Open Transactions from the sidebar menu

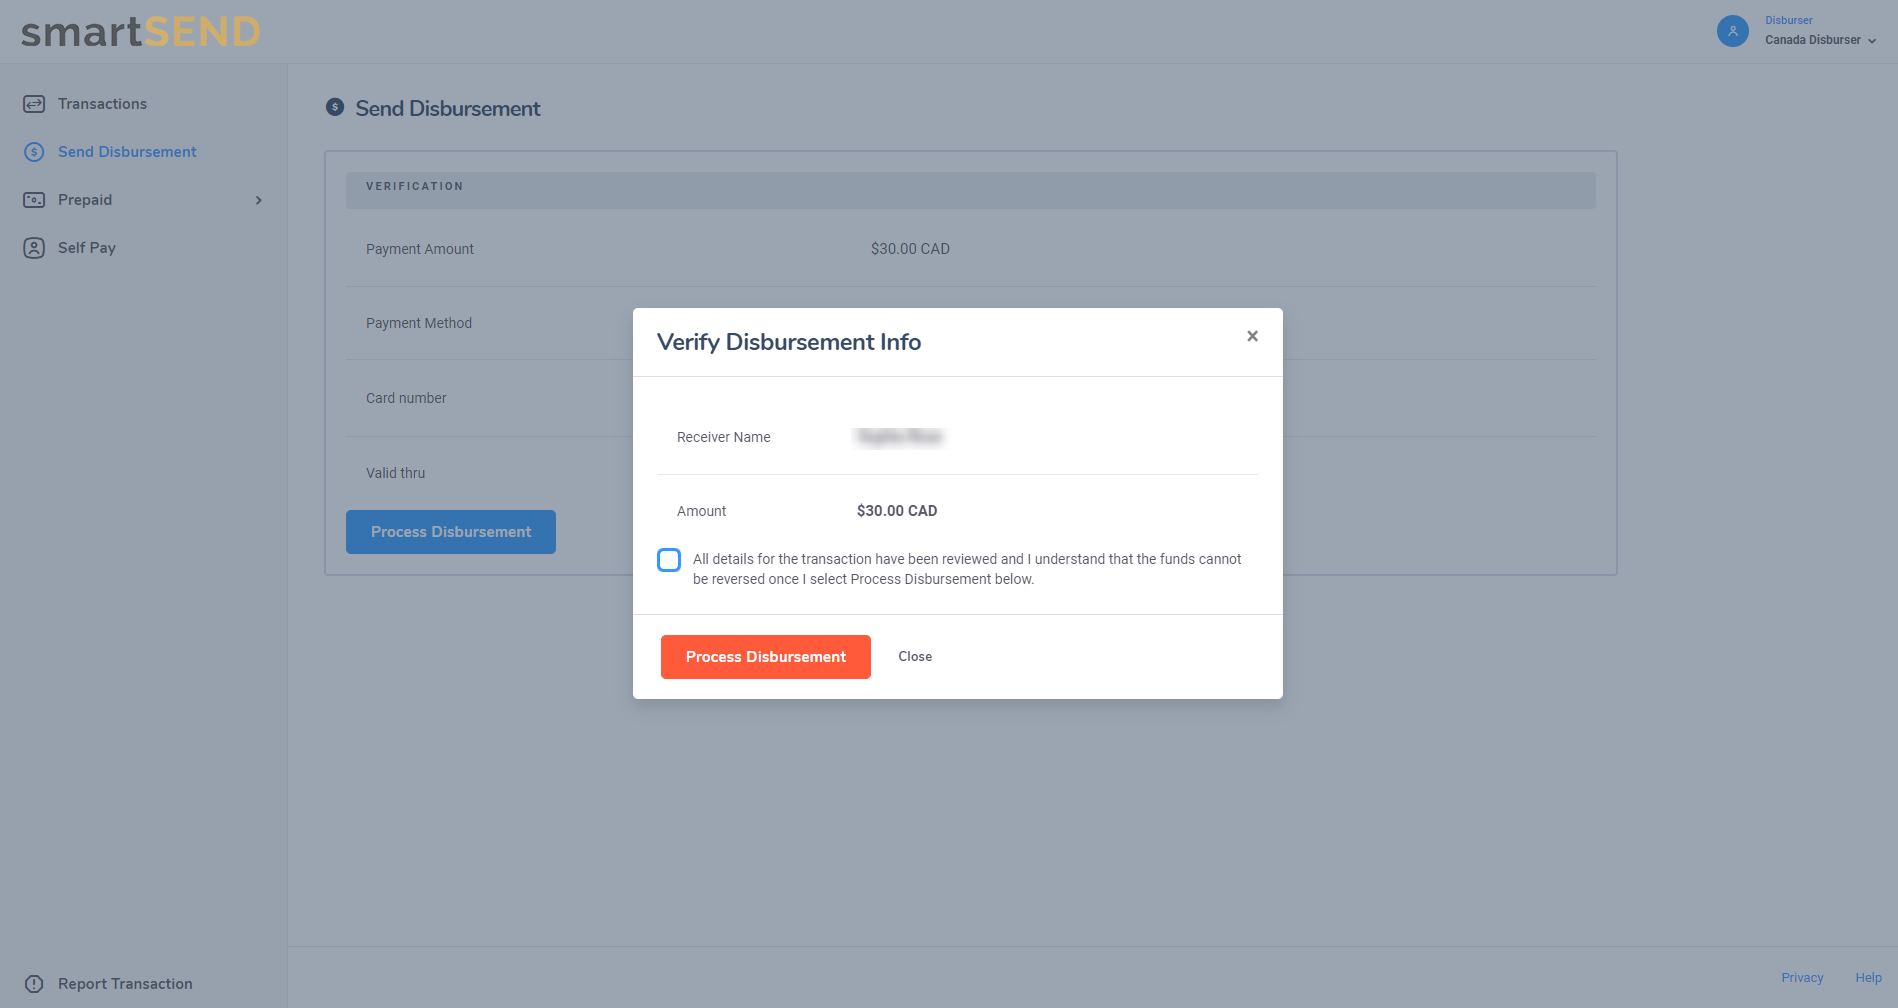point(102,104)
